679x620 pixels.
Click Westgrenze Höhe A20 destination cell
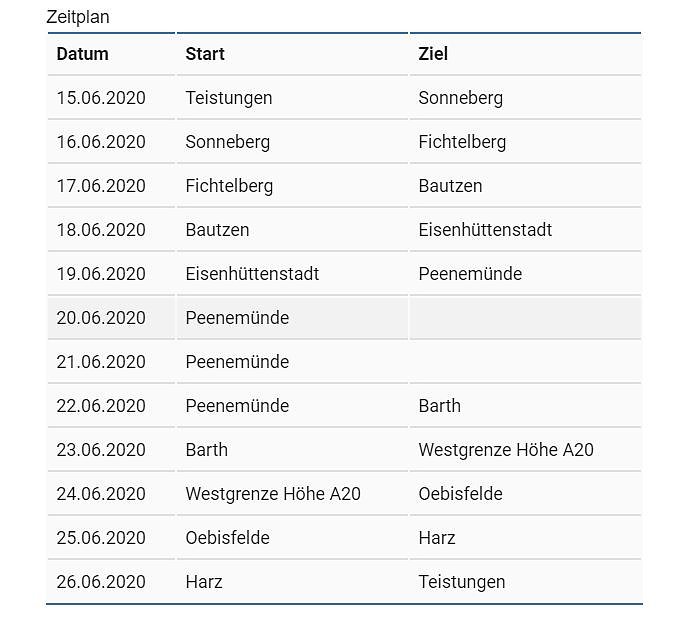pos(506,450)
